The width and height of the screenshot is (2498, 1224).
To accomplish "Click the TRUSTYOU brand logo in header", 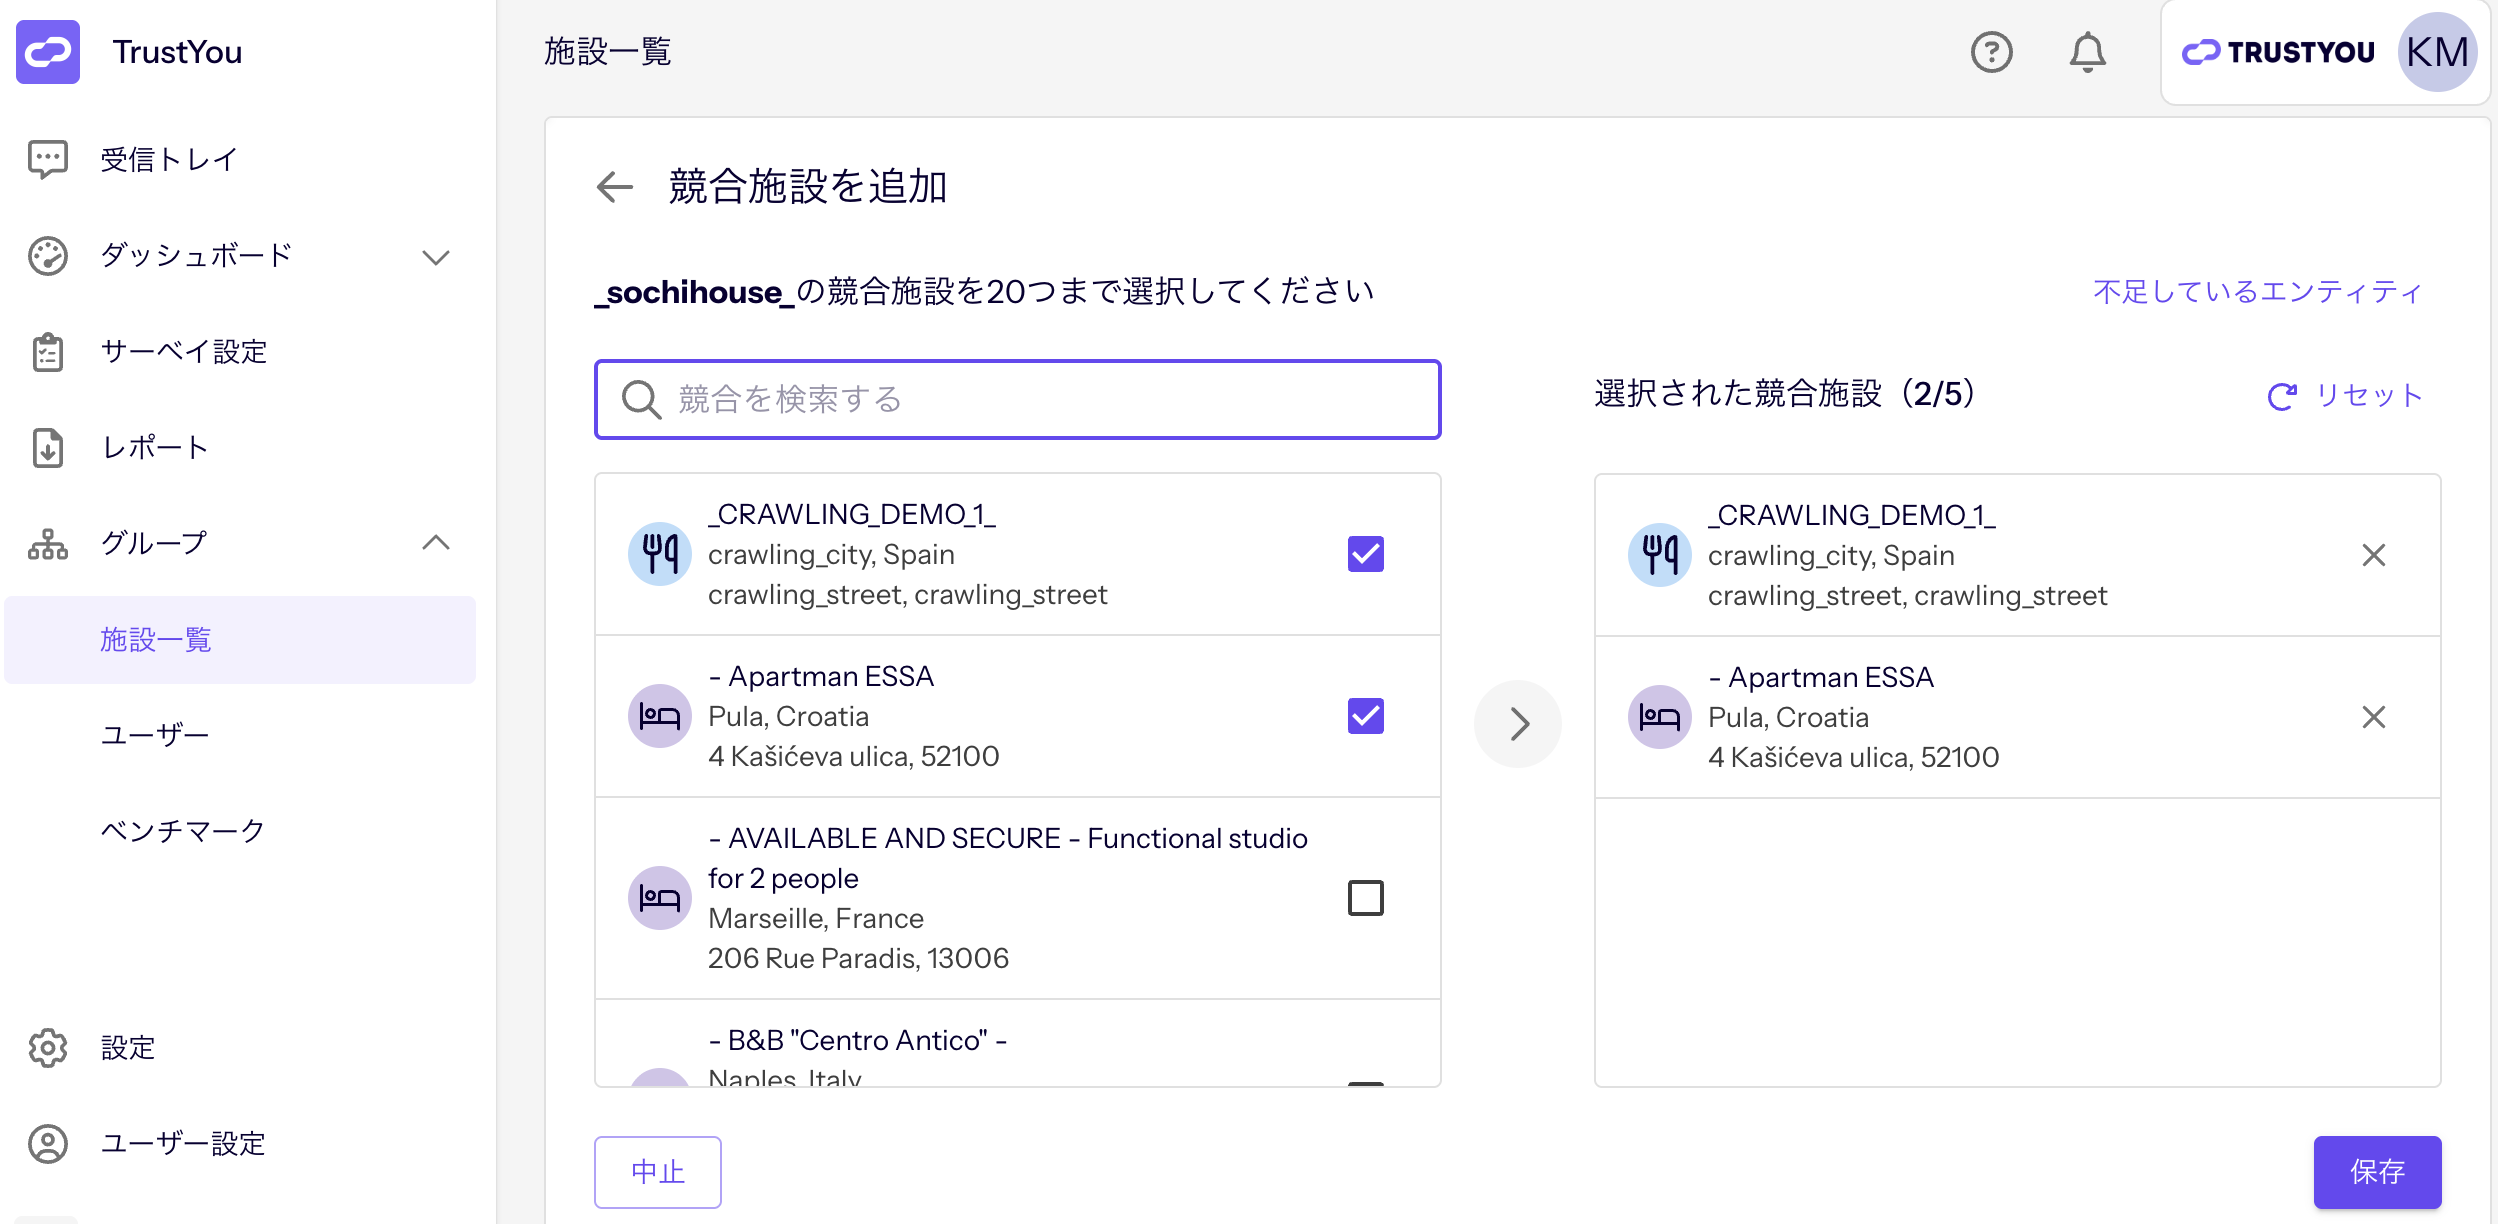I will pyautogui.click(x=2278, y=52).
